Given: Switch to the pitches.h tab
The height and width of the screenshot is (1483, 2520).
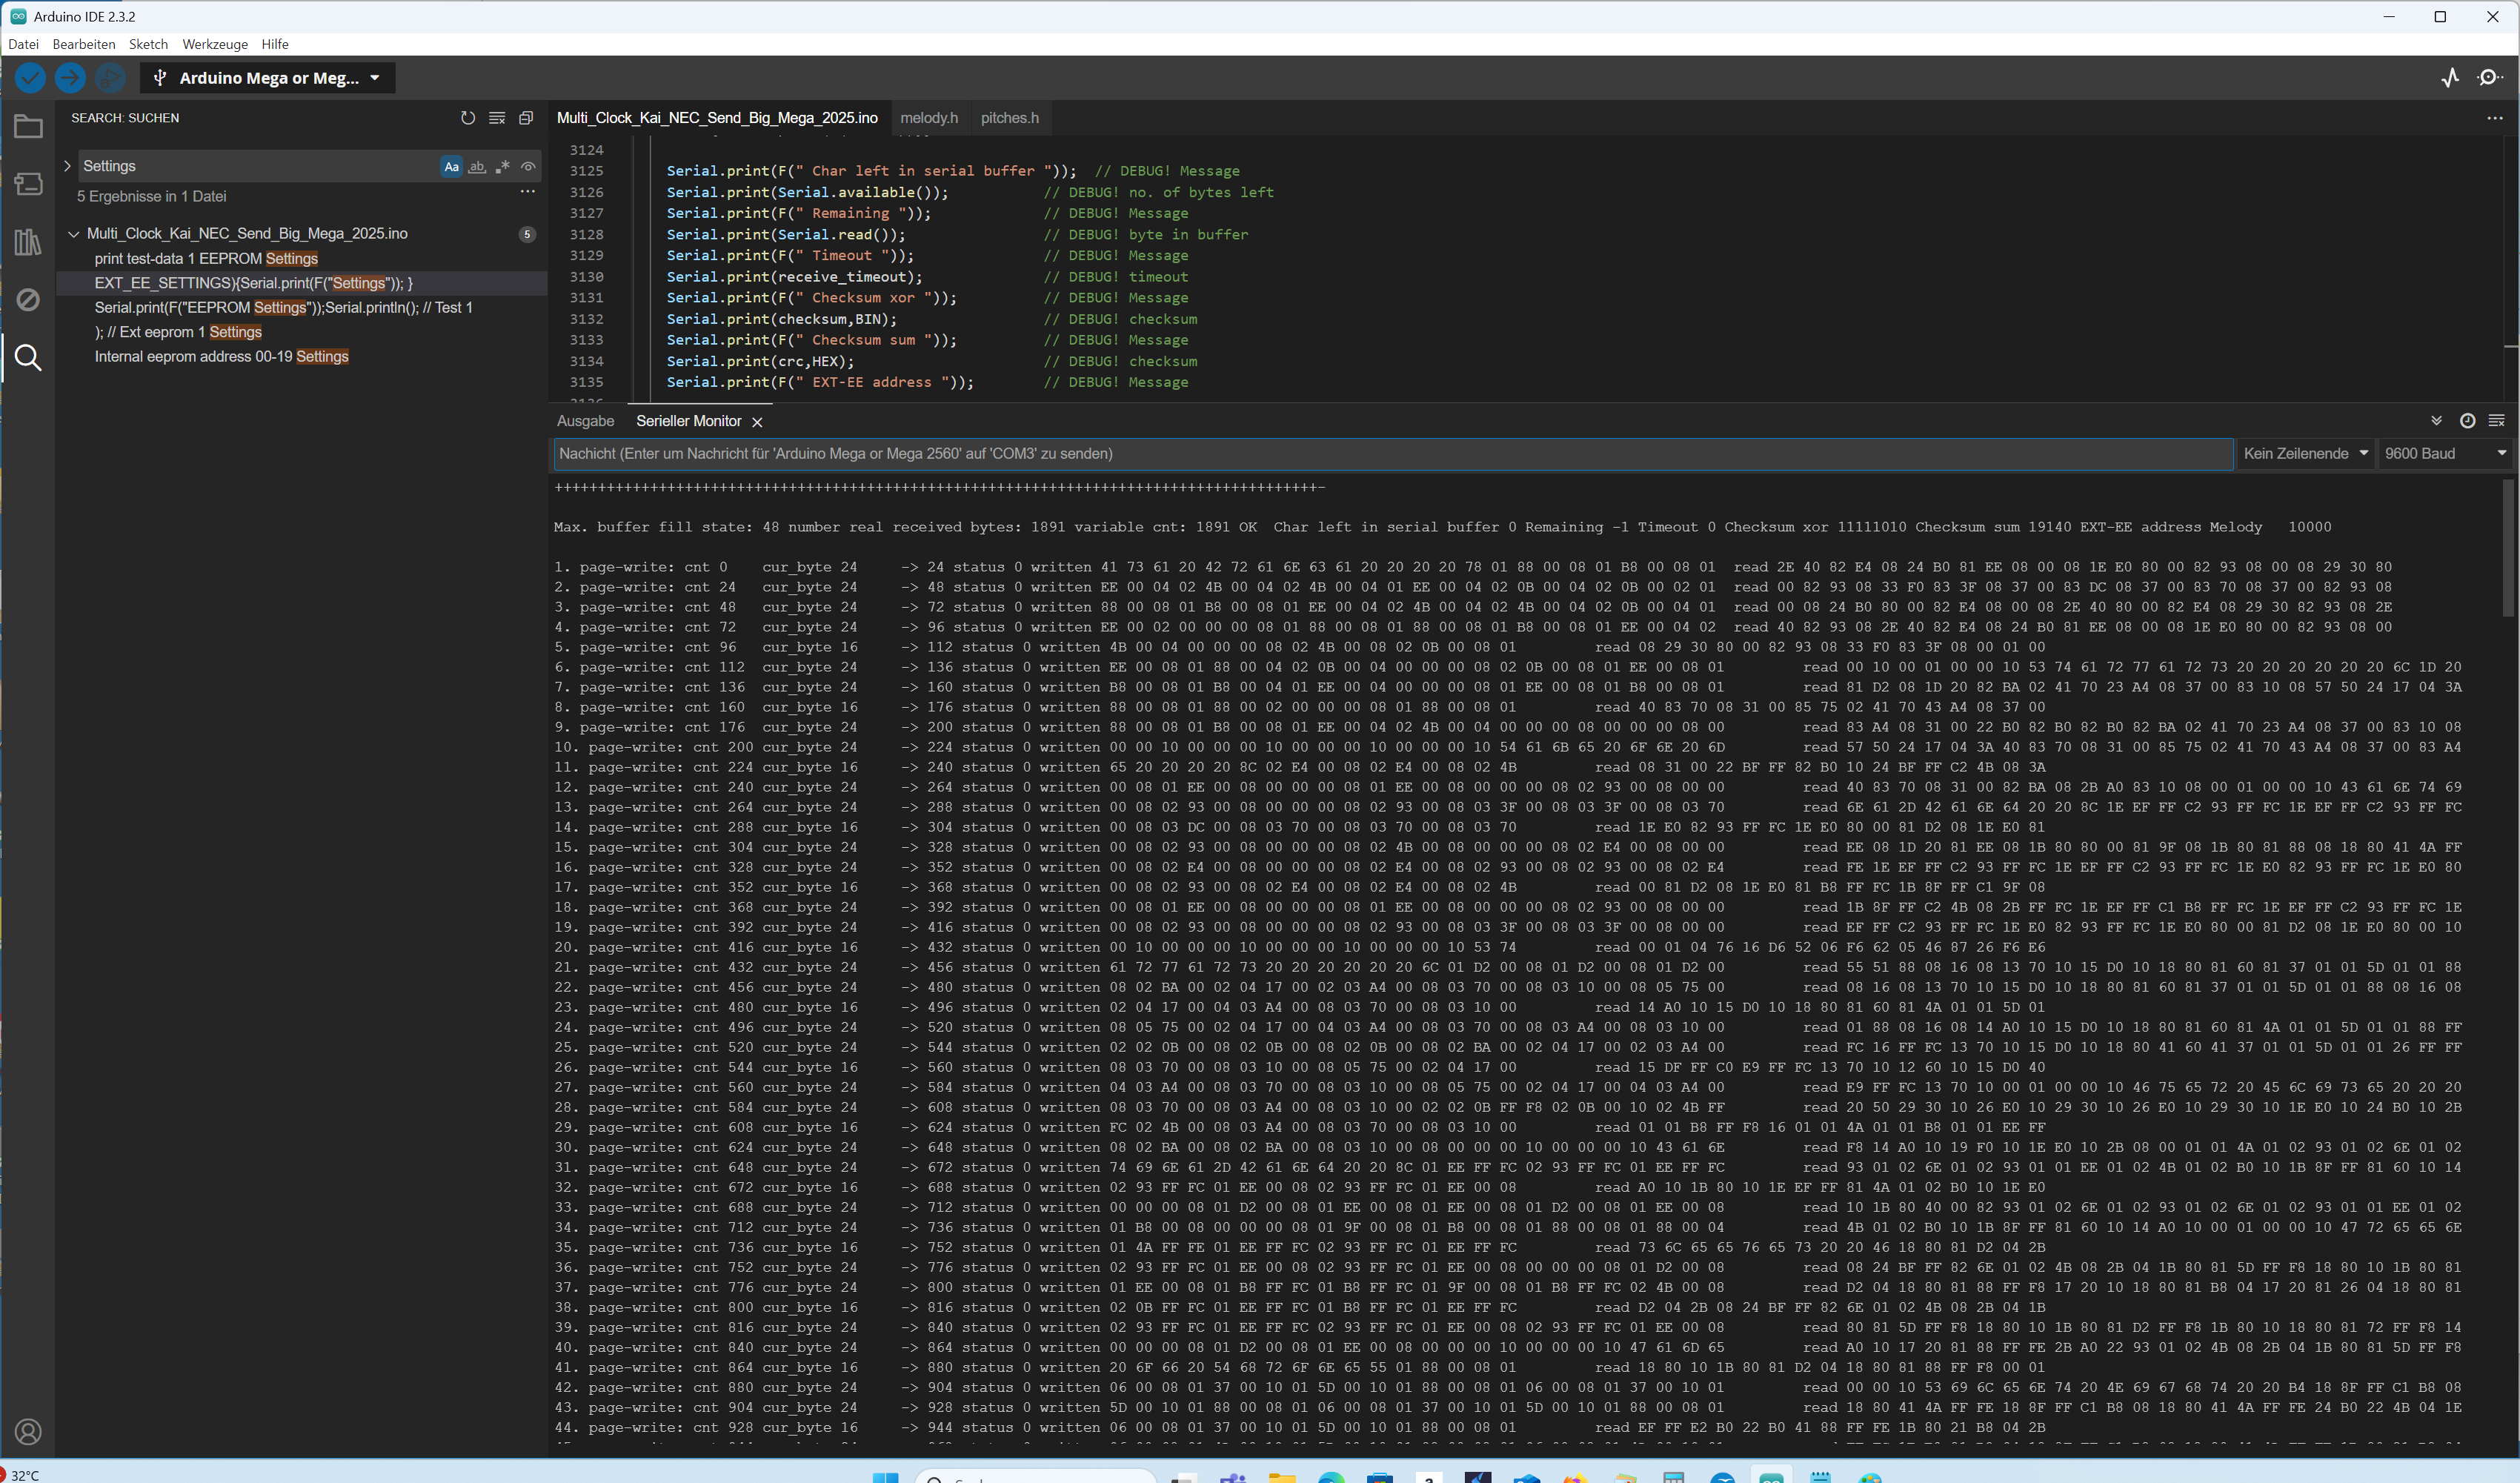Looking at the screenshot, I should tap(1010, 118).
